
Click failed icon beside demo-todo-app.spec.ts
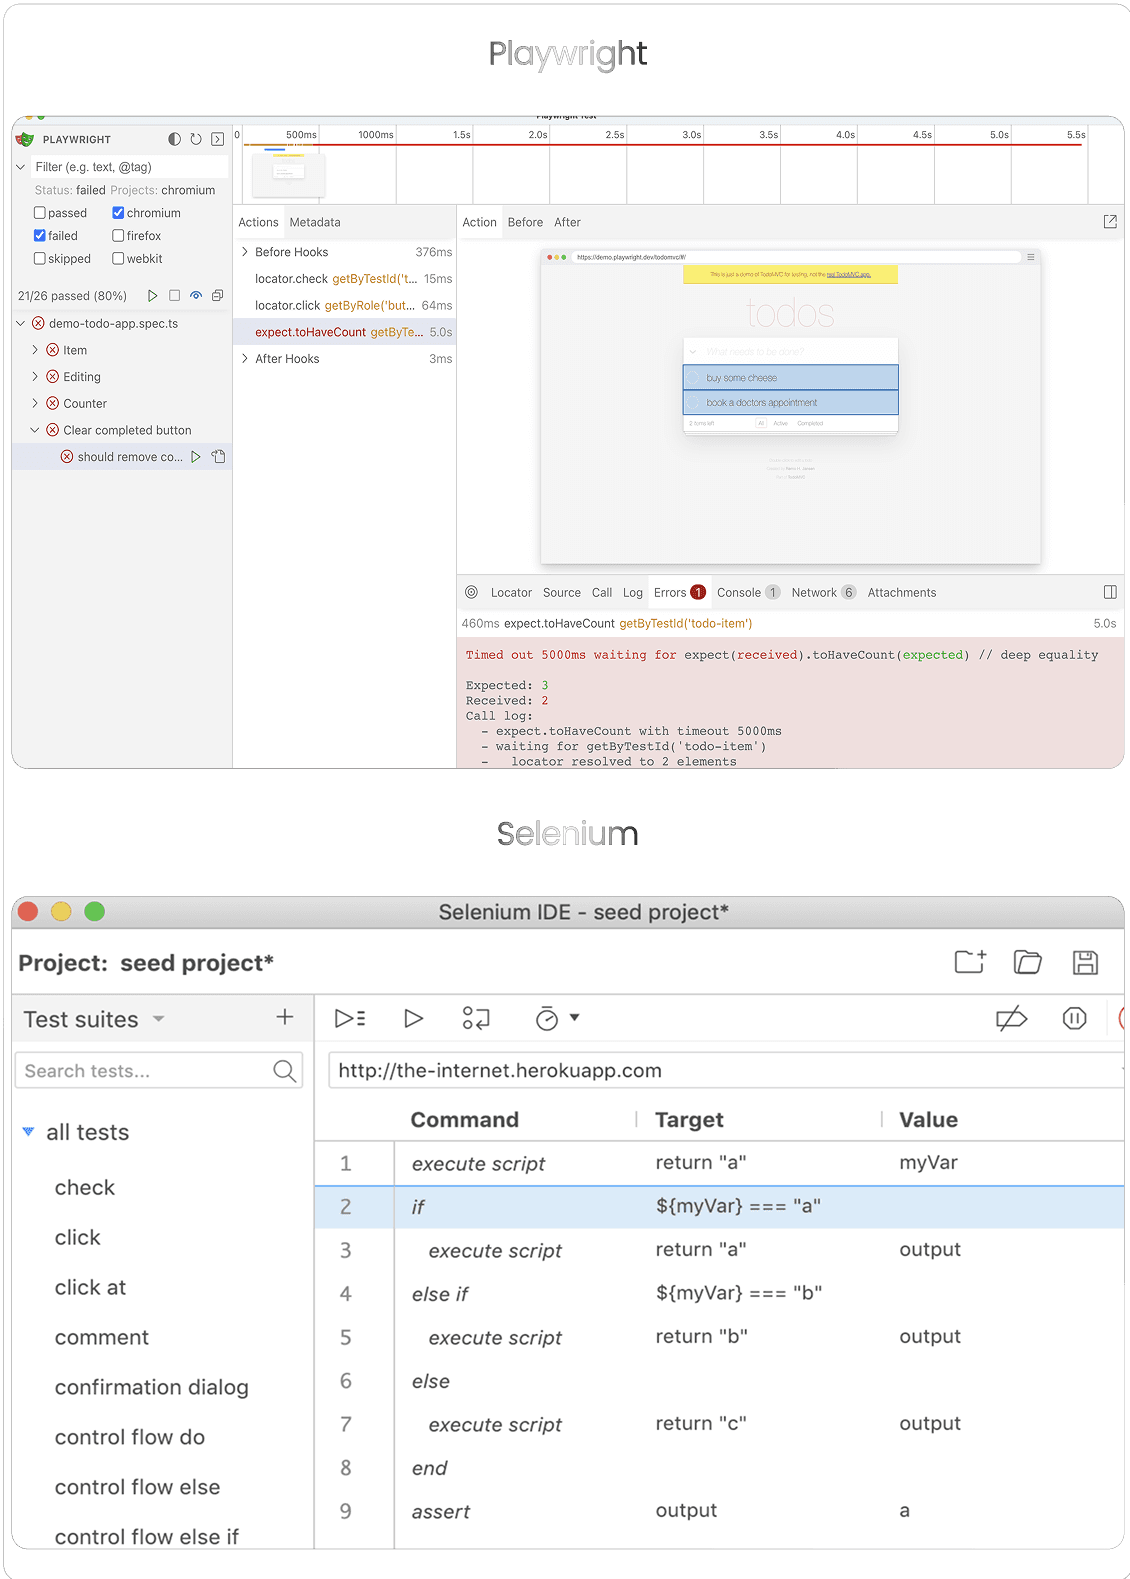click(38, 323)
